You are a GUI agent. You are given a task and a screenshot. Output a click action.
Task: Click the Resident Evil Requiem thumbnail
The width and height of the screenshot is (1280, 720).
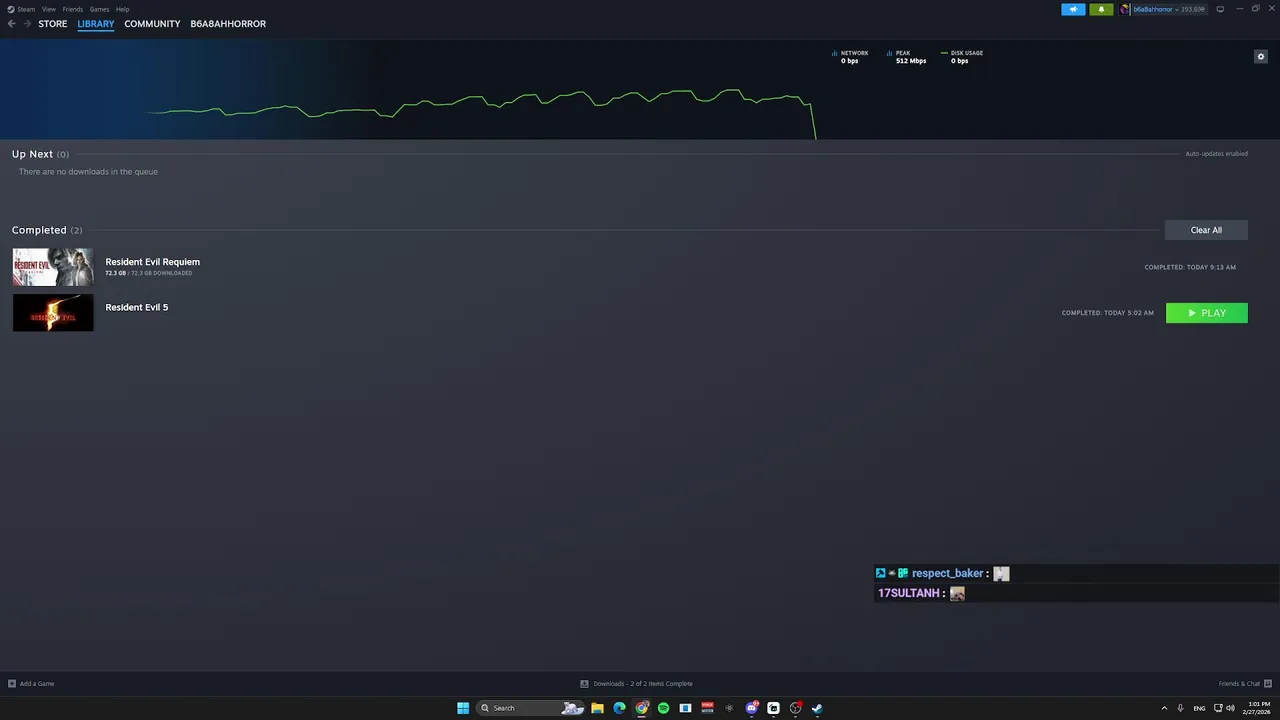click(53, 267)
